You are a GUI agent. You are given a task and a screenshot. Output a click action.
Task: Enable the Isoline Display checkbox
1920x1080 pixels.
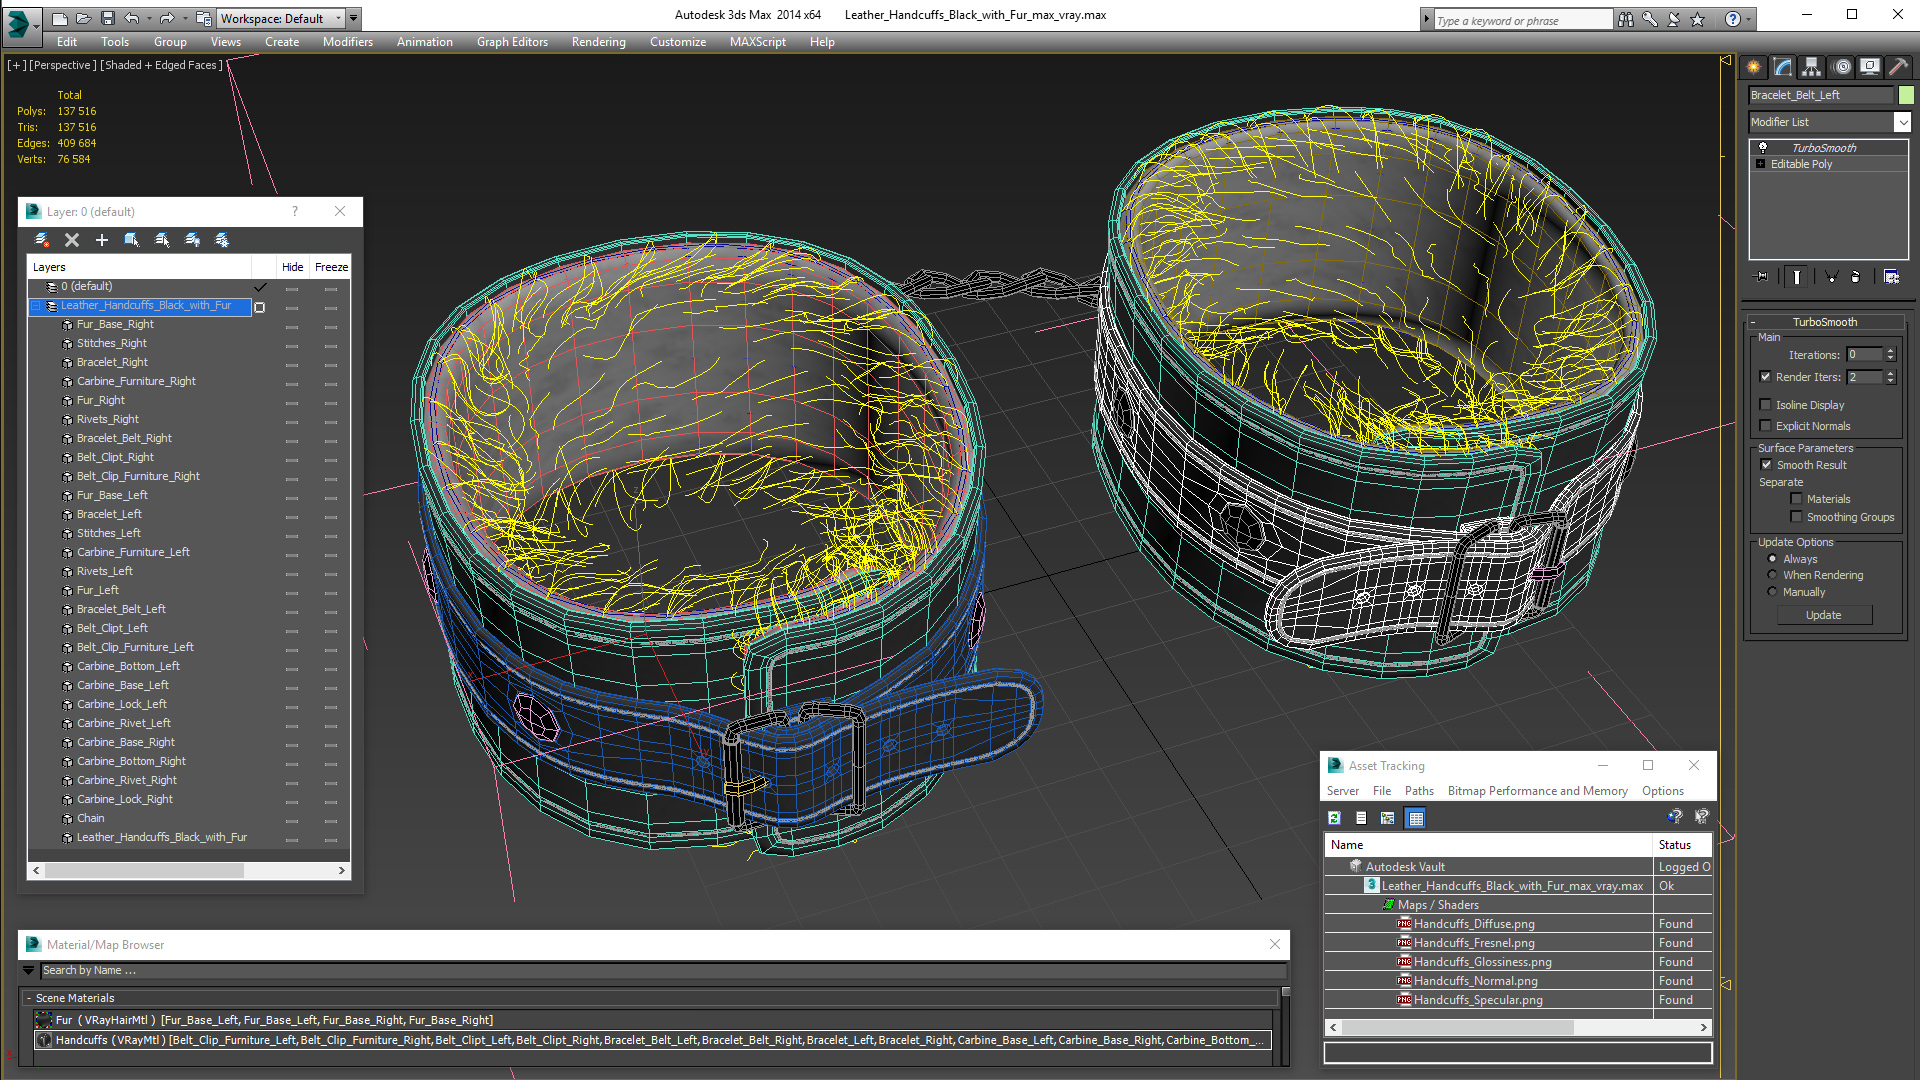point(1766,405)
